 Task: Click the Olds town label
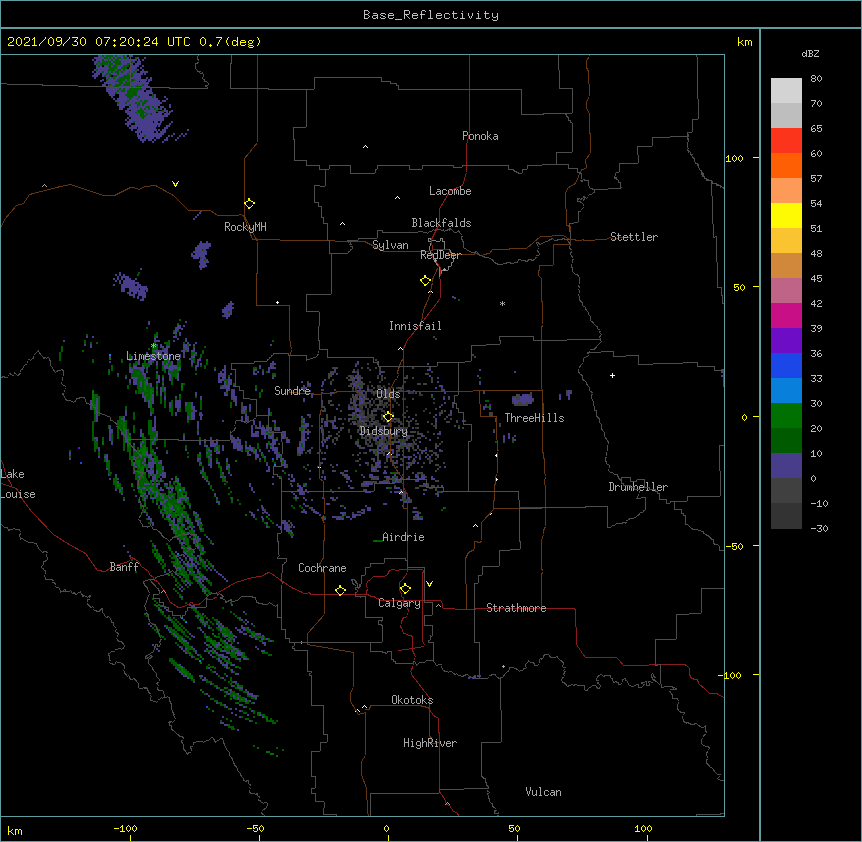coord(388,394)
